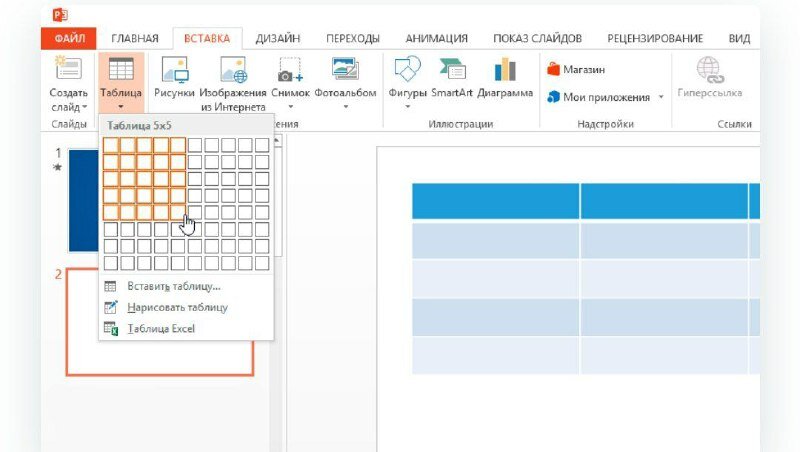This screenshot has width=800, height=452.
Task: Go to the ПЕРЕХОДЫ tab
Action: pos(353,39)
